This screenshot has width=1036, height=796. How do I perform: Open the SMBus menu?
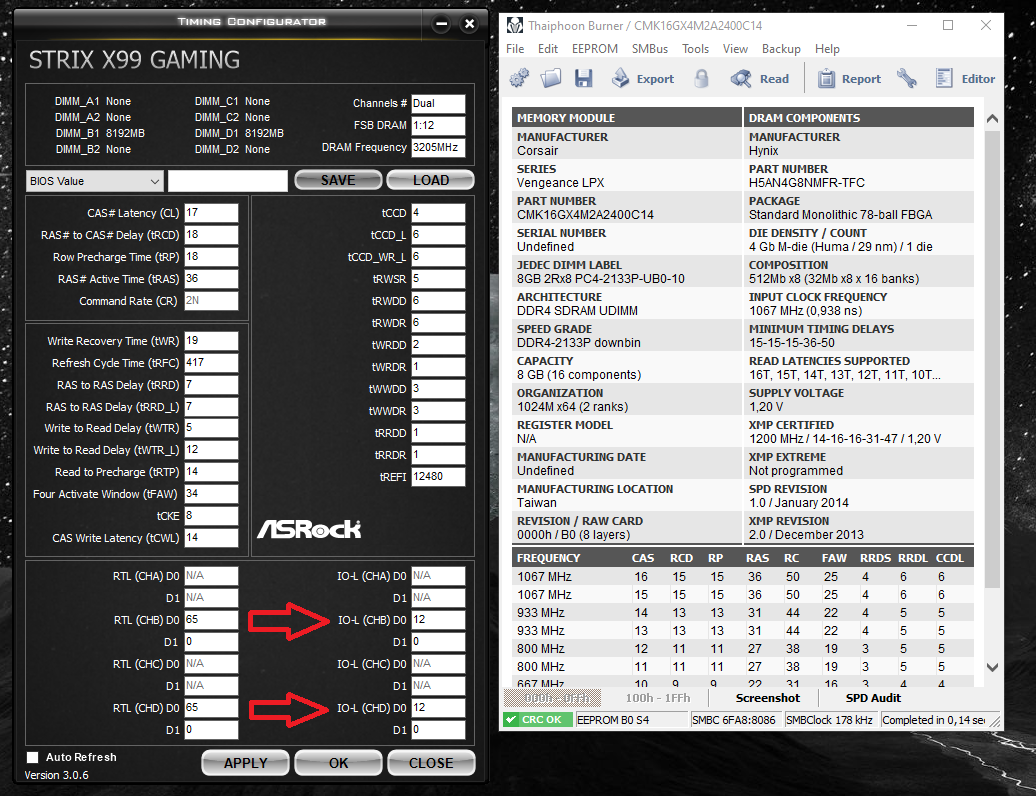[649, 49]
